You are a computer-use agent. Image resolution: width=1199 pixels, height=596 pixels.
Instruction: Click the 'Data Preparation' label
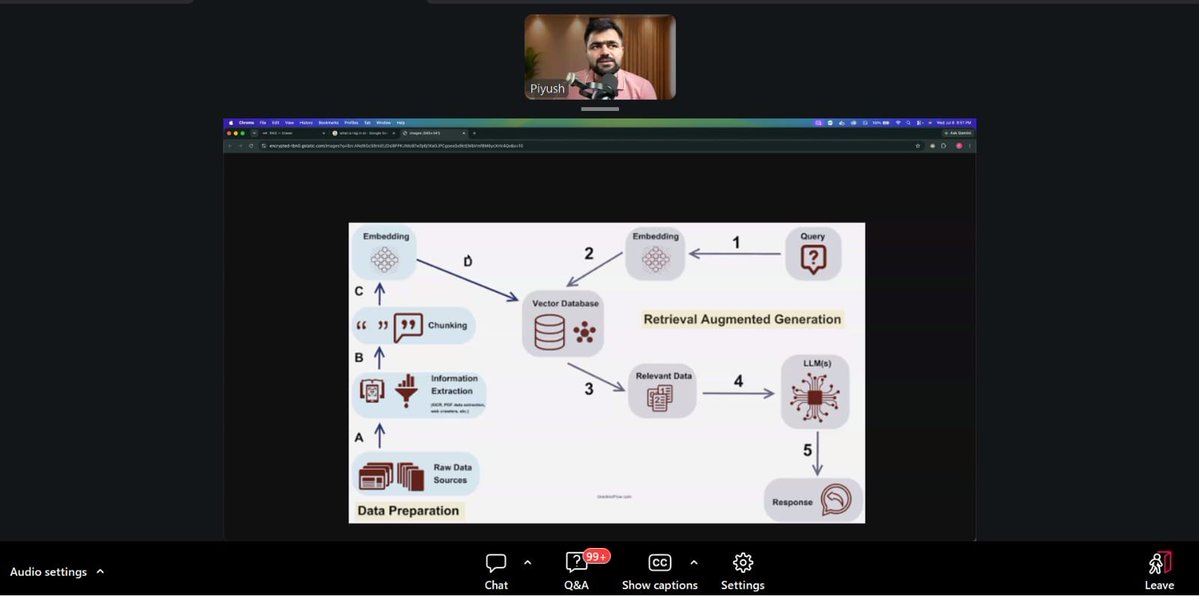(408, 510)
